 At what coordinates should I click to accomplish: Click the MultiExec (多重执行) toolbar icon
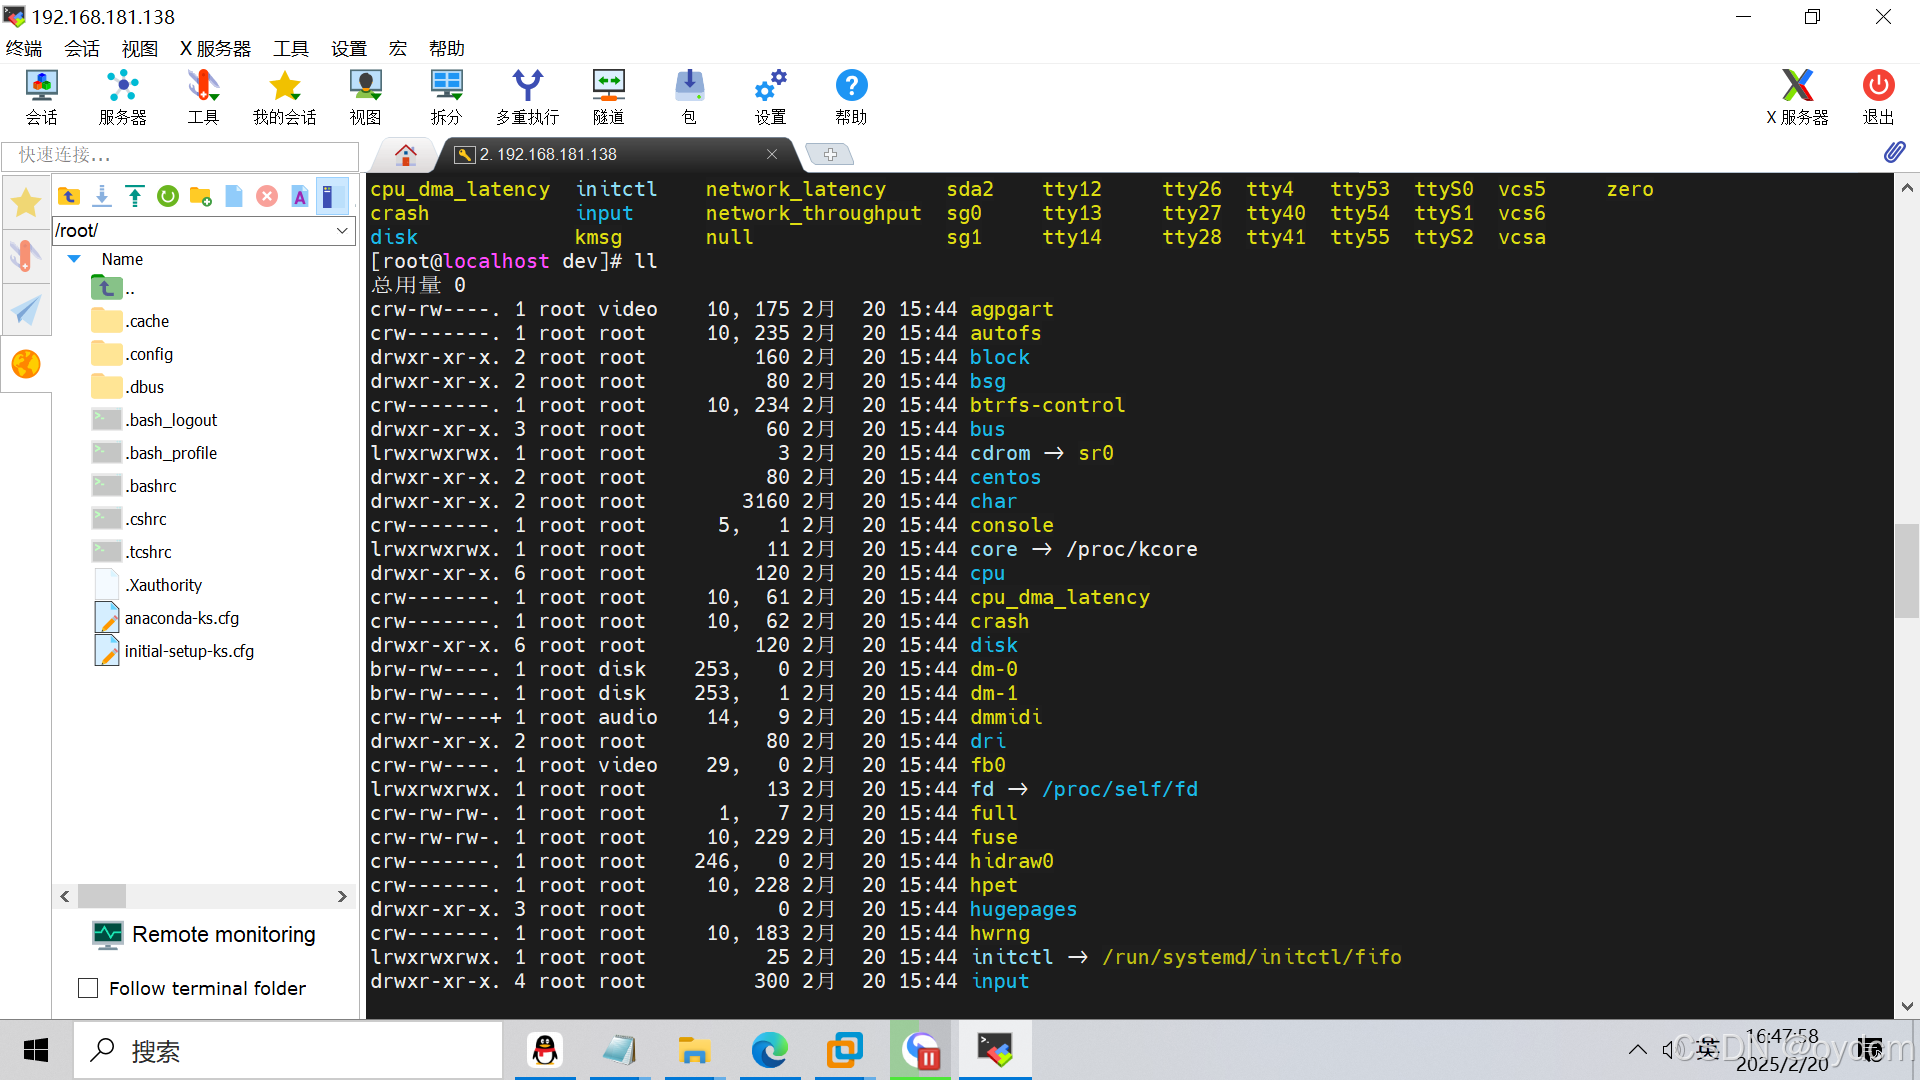tap(527, 97)
